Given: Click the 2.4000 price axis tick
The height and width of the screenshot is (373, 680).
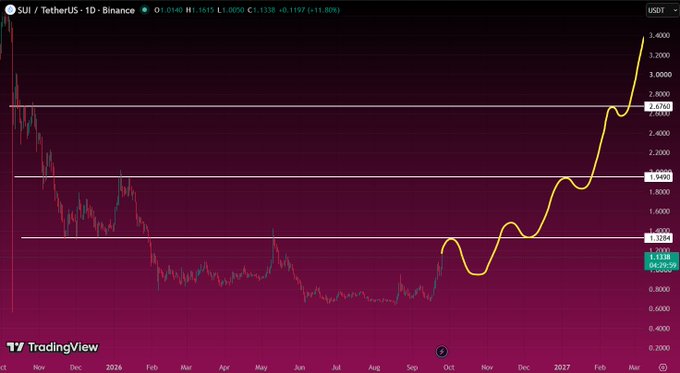Looking at the screenshot, I should [x=659, y=133].
